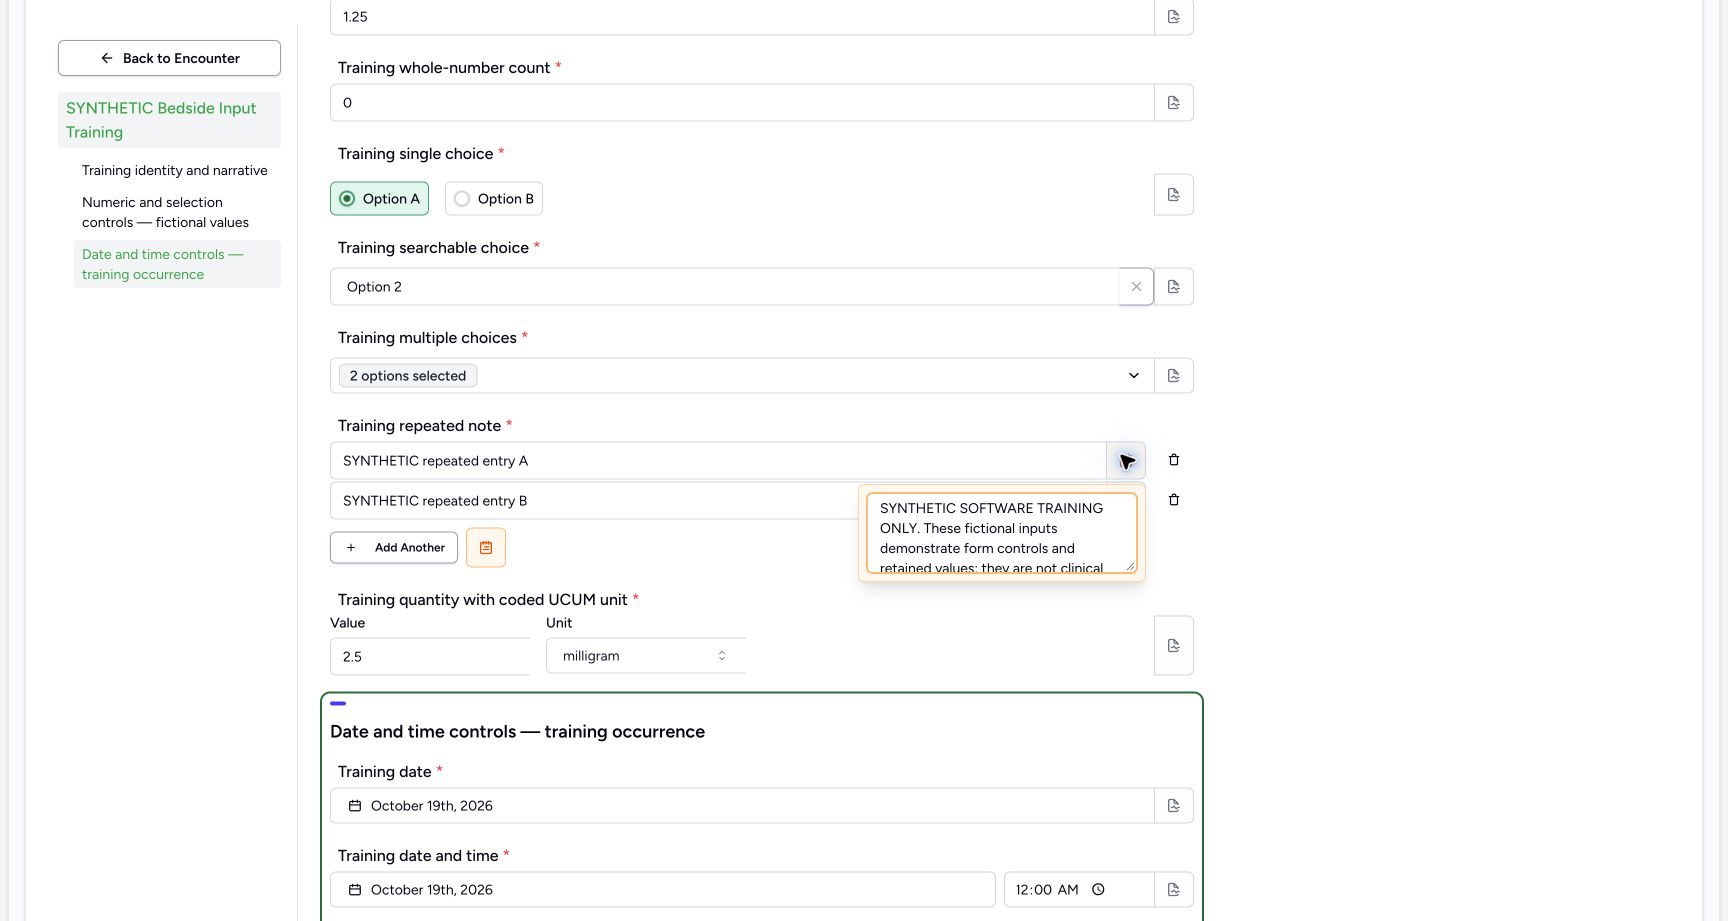This screenshot has width=1728, height=921.
Task: Collapse the Date and time controls section
Action: coord(338,704)
